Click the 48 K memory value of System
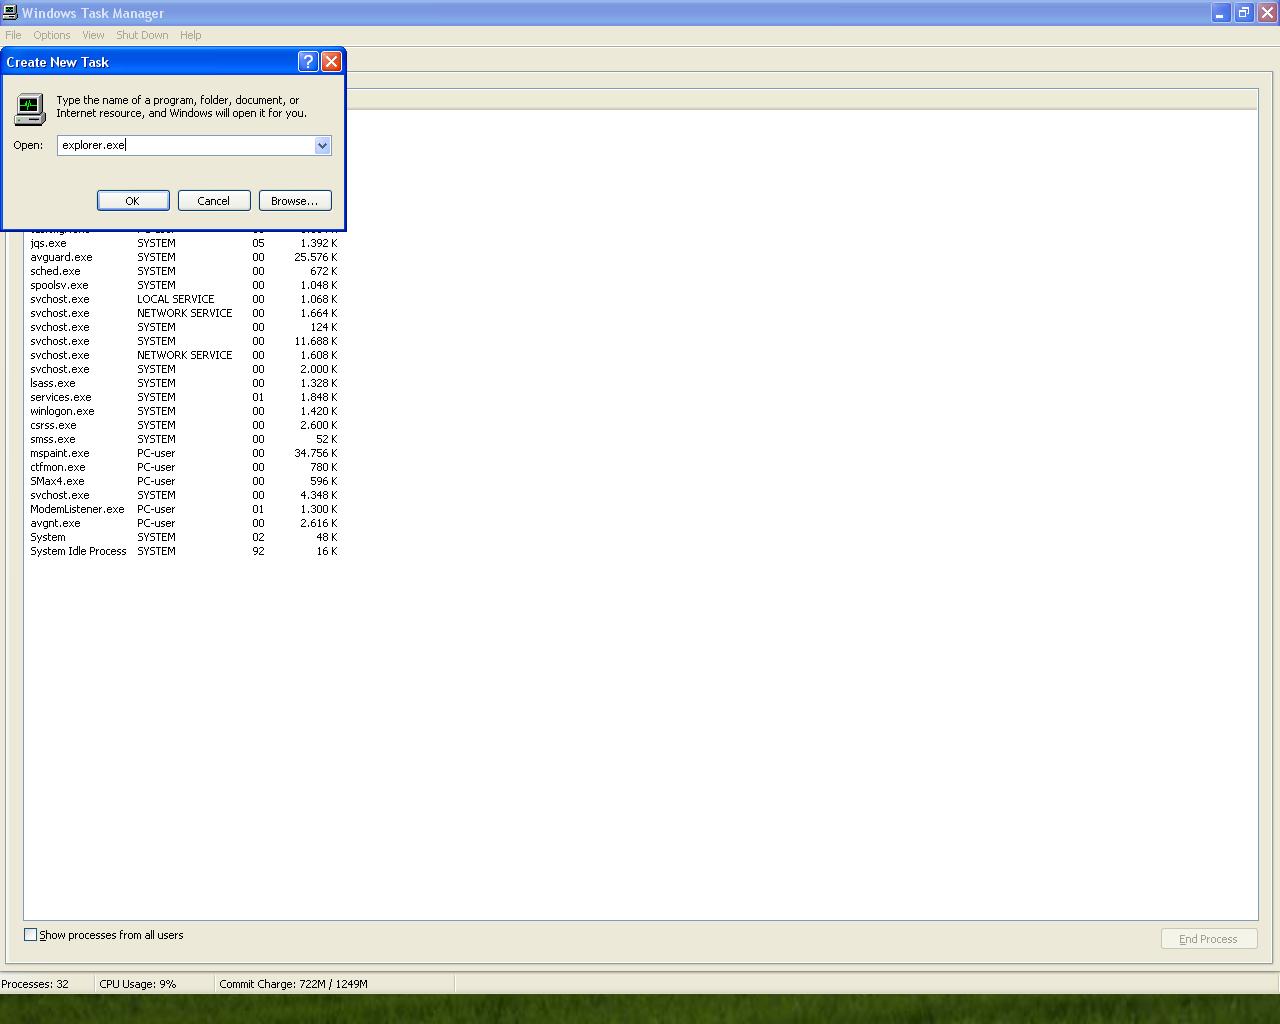Viewport: 1280px width, 1024px height. (326, 537)
